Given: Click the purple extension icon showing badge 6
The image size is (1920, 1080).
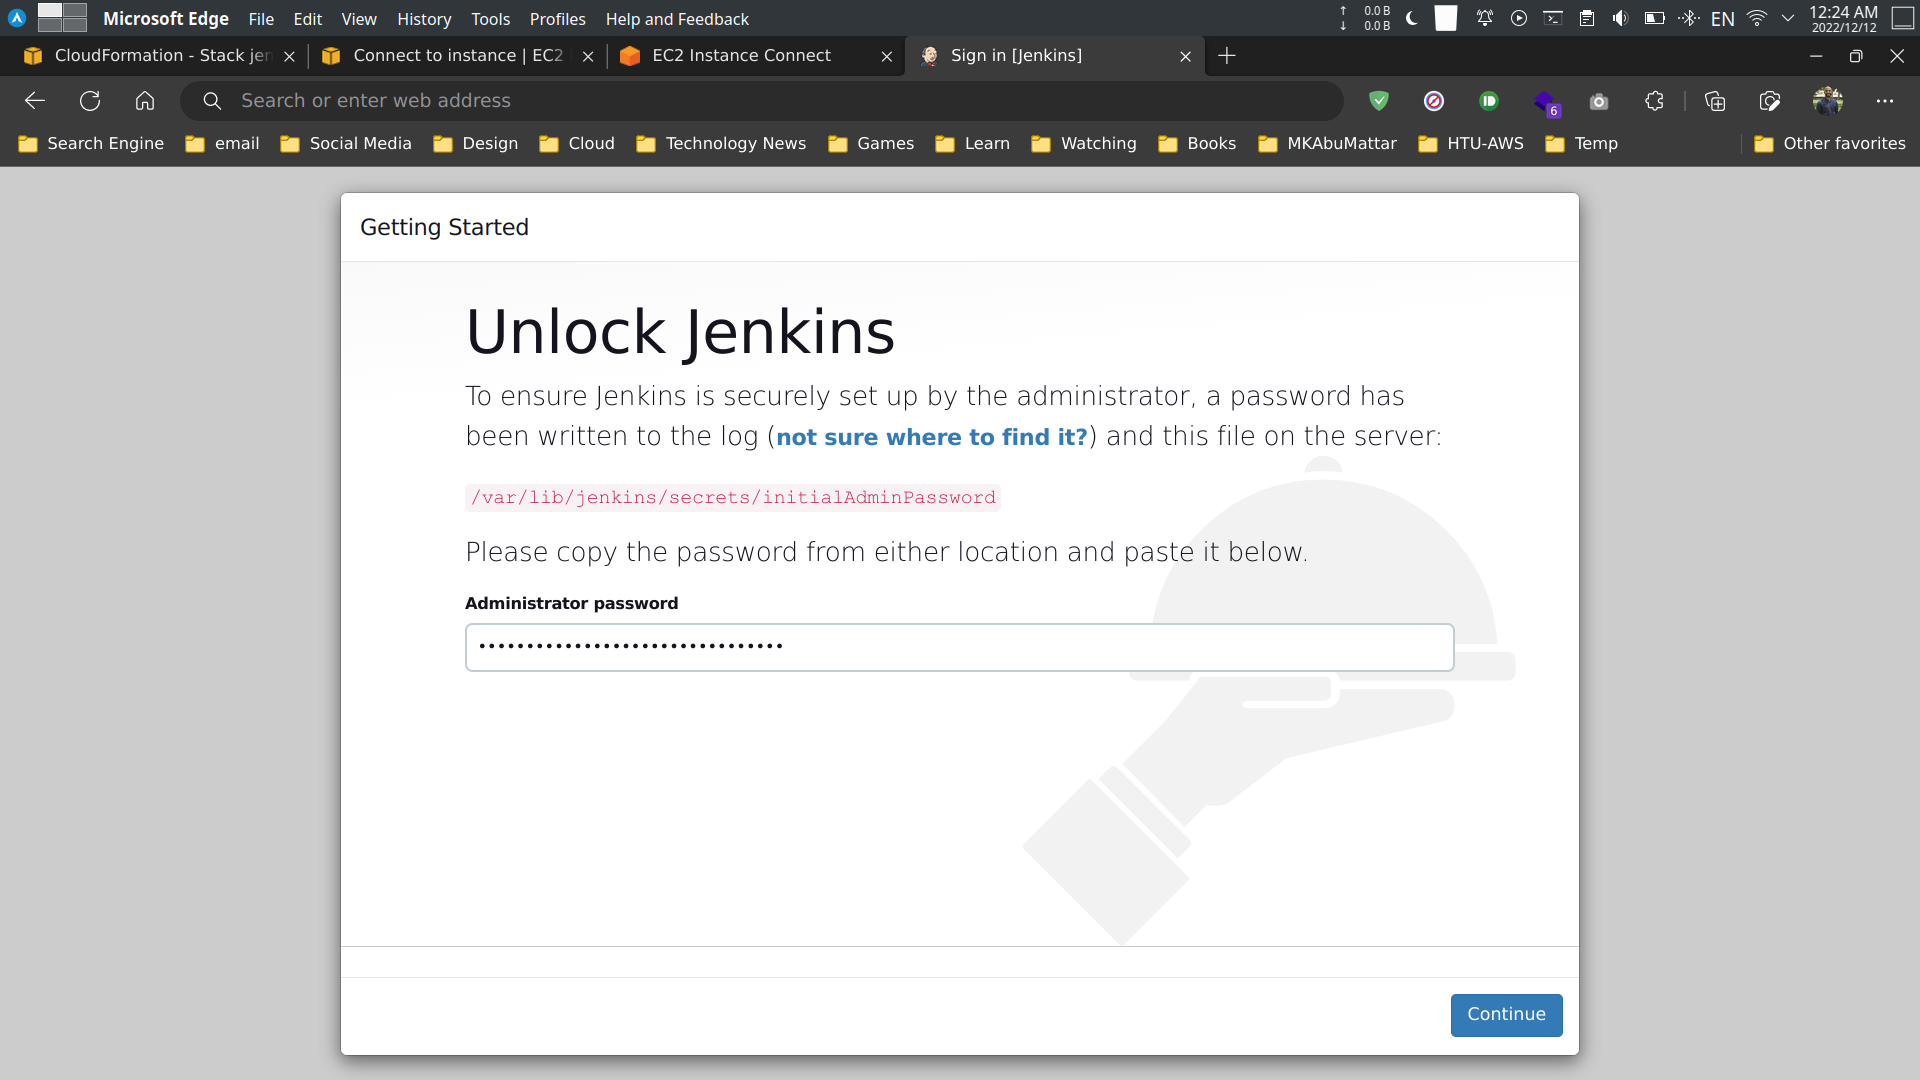Looking at the screenshot, I should coord(1548,101).
